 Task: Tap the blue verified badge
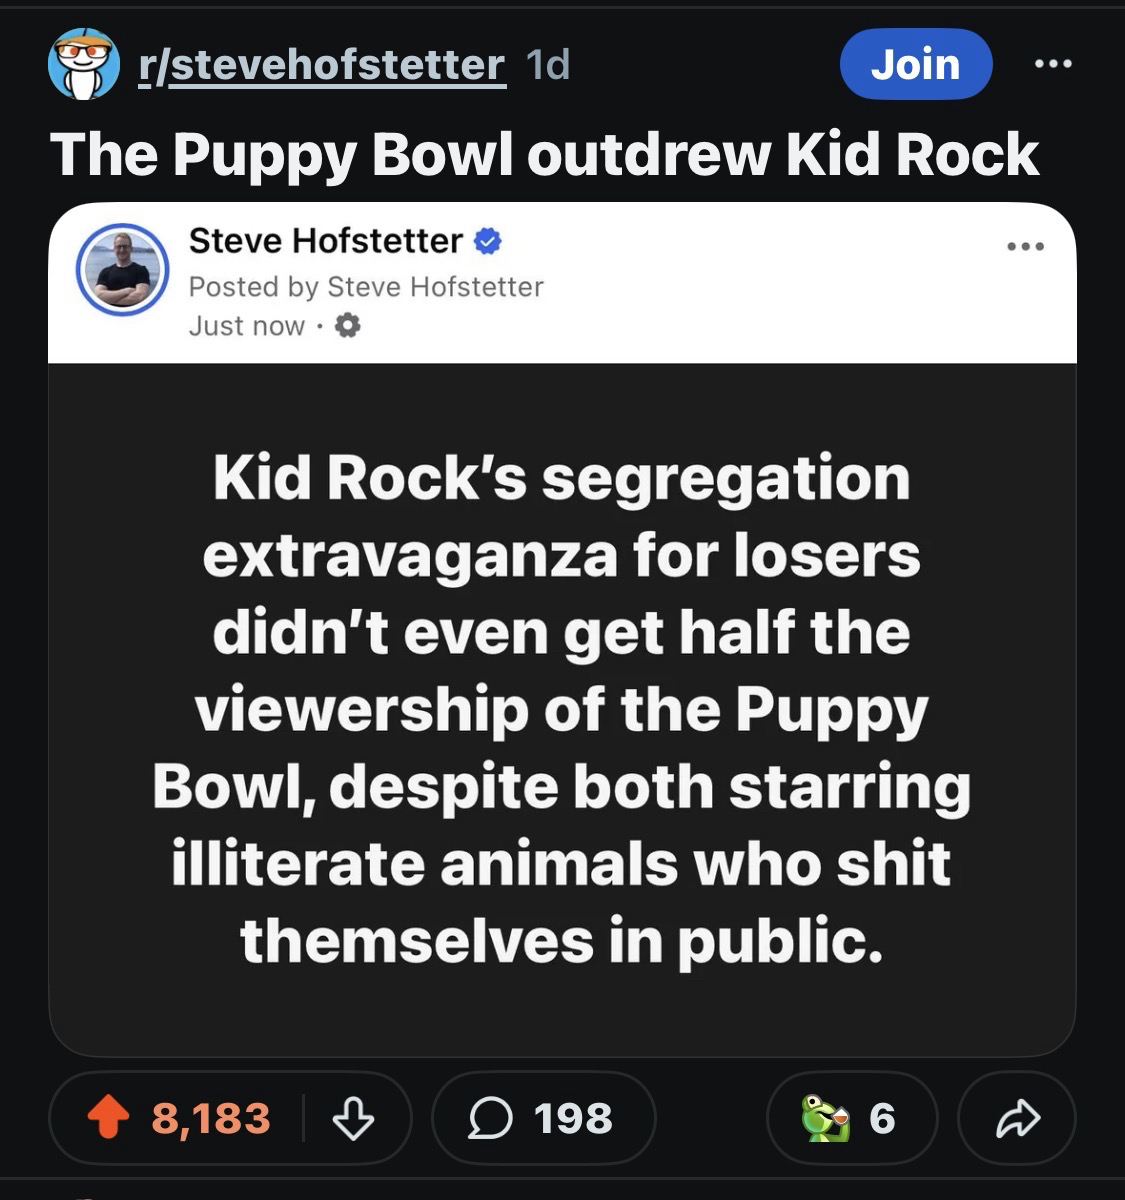tap(487, 240)
